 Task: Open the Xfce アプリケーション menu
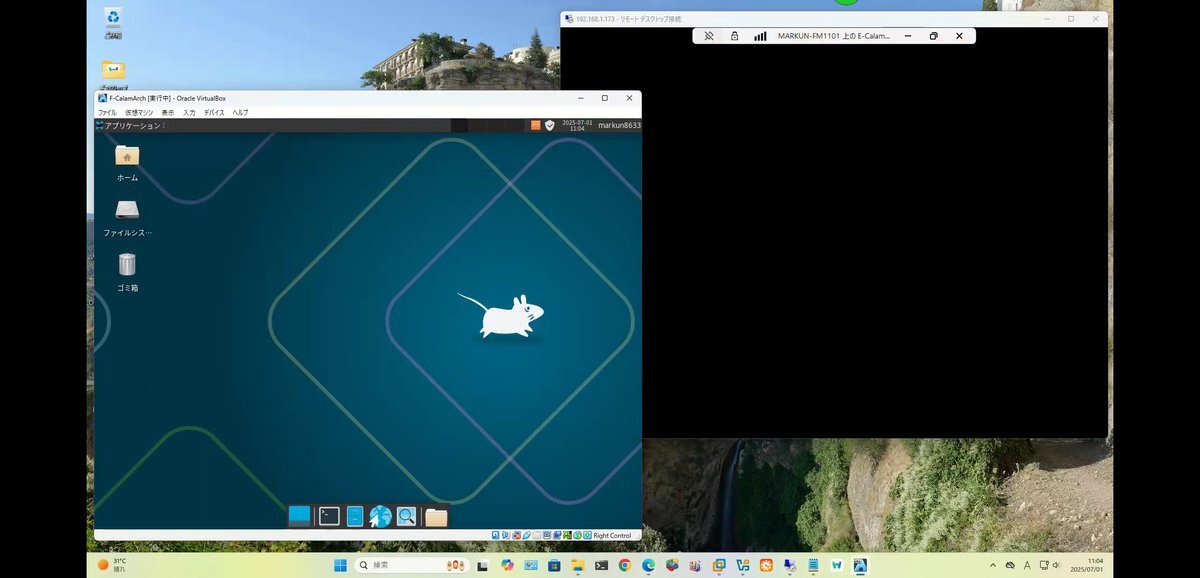tap(127, 125)
